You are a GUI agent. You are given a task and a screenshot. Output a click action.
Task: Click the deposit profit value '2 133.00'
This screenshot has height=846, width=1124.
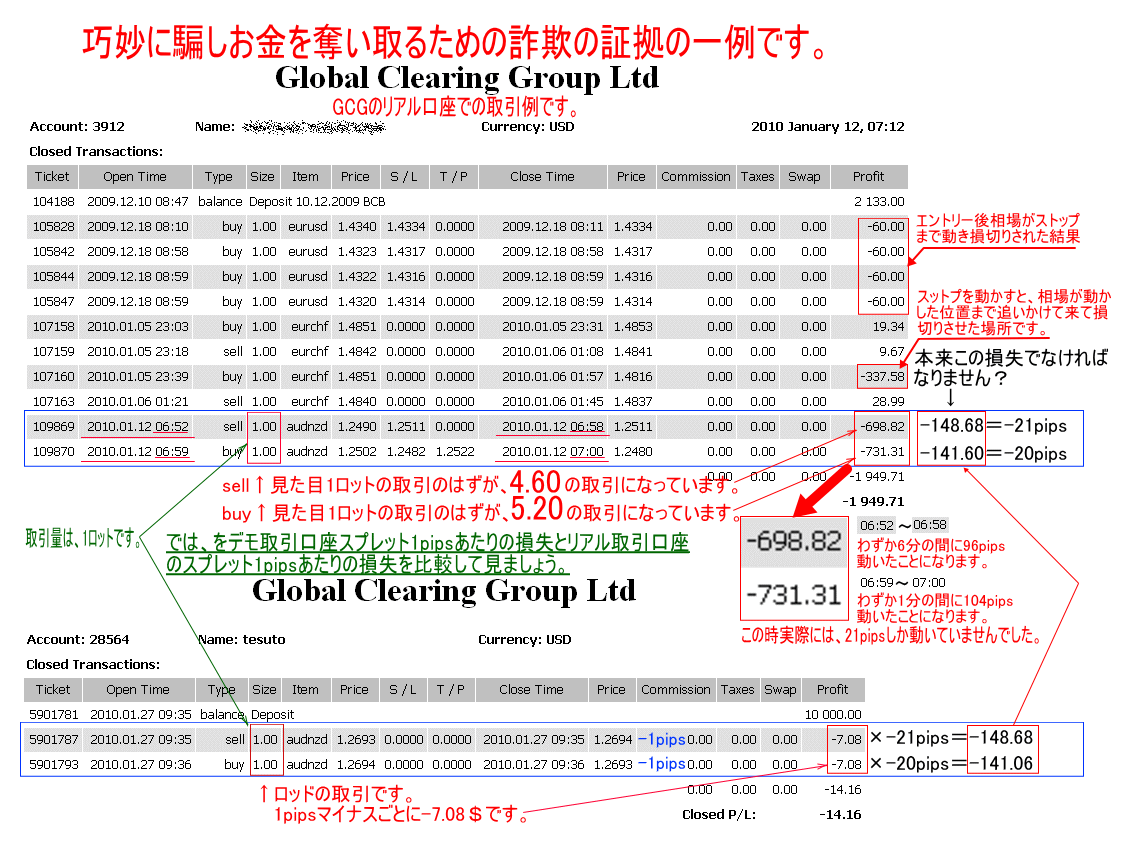880,201
